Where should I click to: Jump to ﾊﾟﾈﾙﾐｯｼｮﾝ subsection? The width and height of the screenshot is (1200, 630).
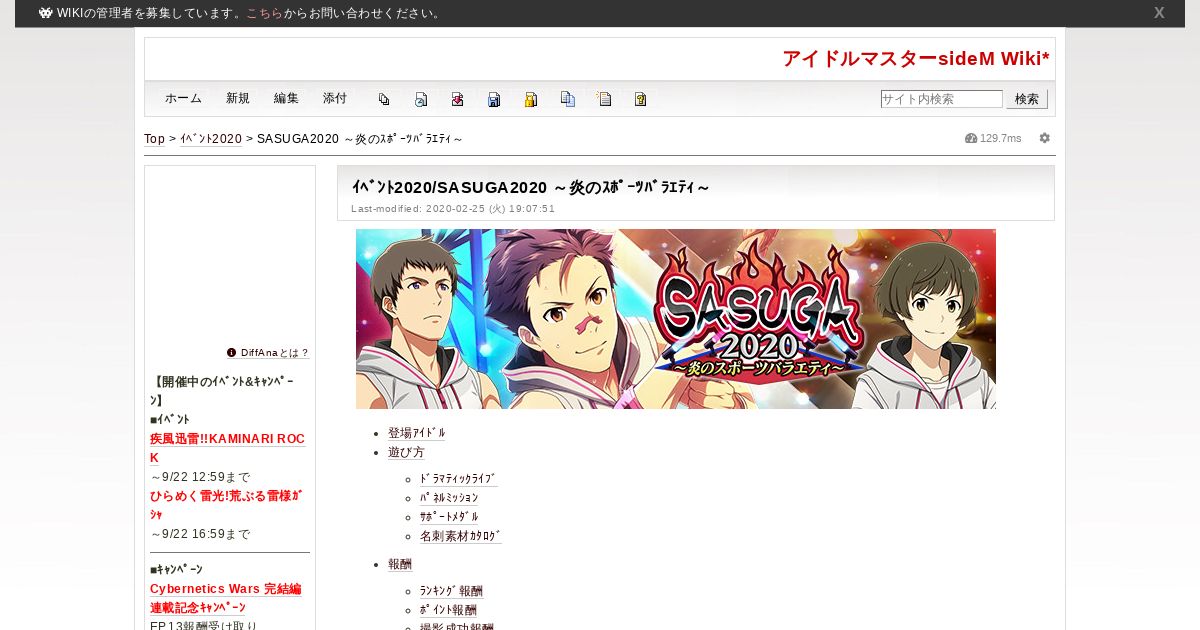pos(449,498)
